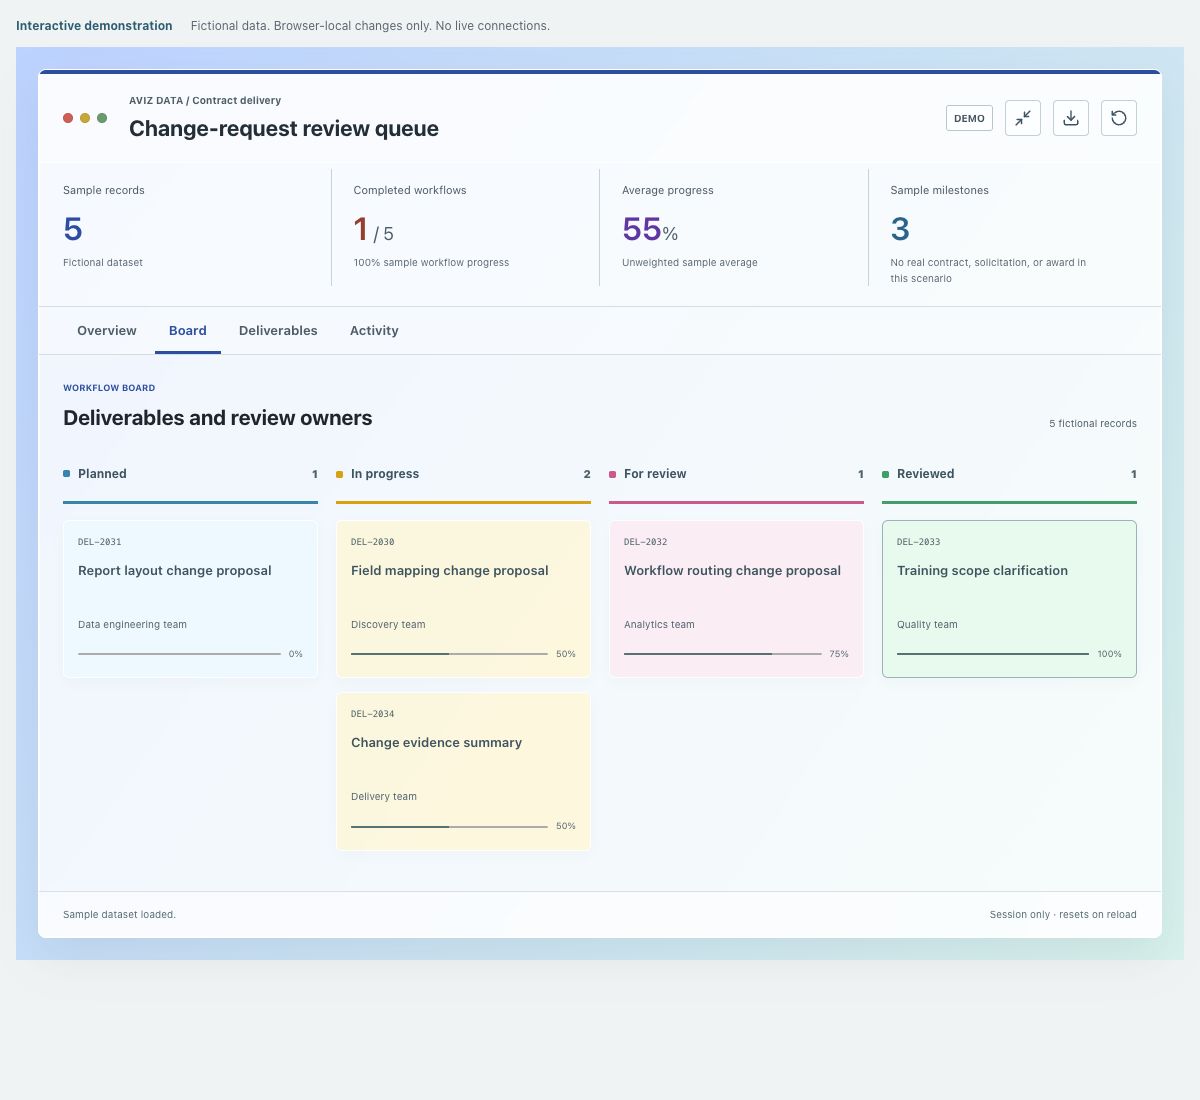Click the Reviewed column header
The image size is (1200, 1100).
pos(1009,474)
